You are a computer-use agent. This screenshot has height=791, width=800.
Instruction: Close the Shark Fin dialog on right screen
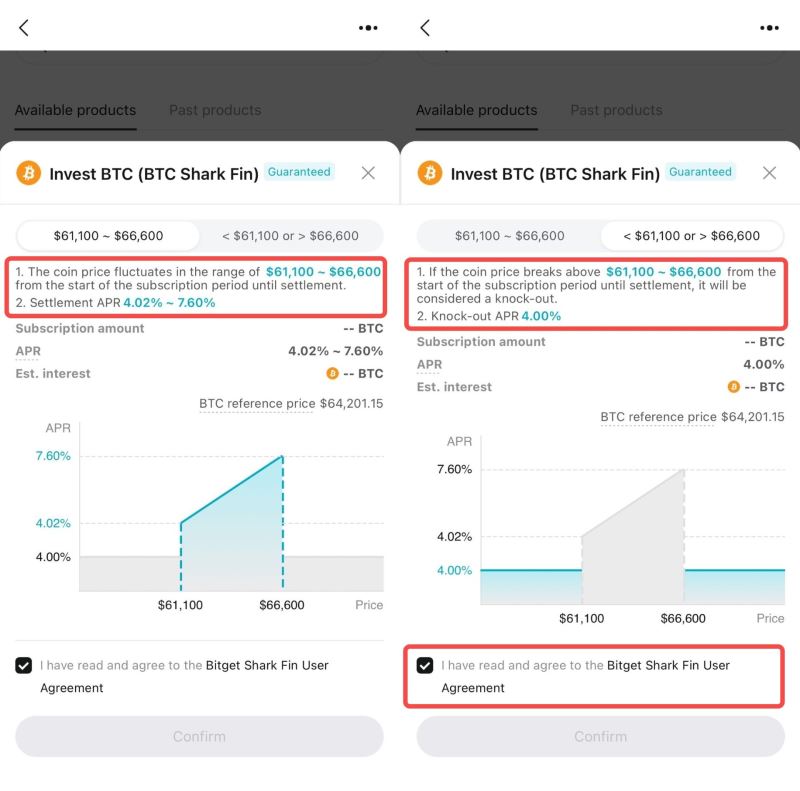coord(770,173)
